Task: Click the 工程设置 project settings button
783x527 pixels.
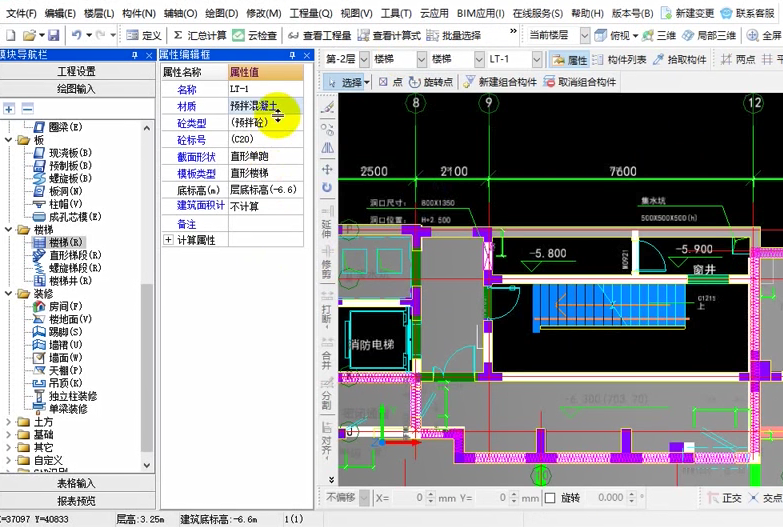Action: tap(76, 71)
